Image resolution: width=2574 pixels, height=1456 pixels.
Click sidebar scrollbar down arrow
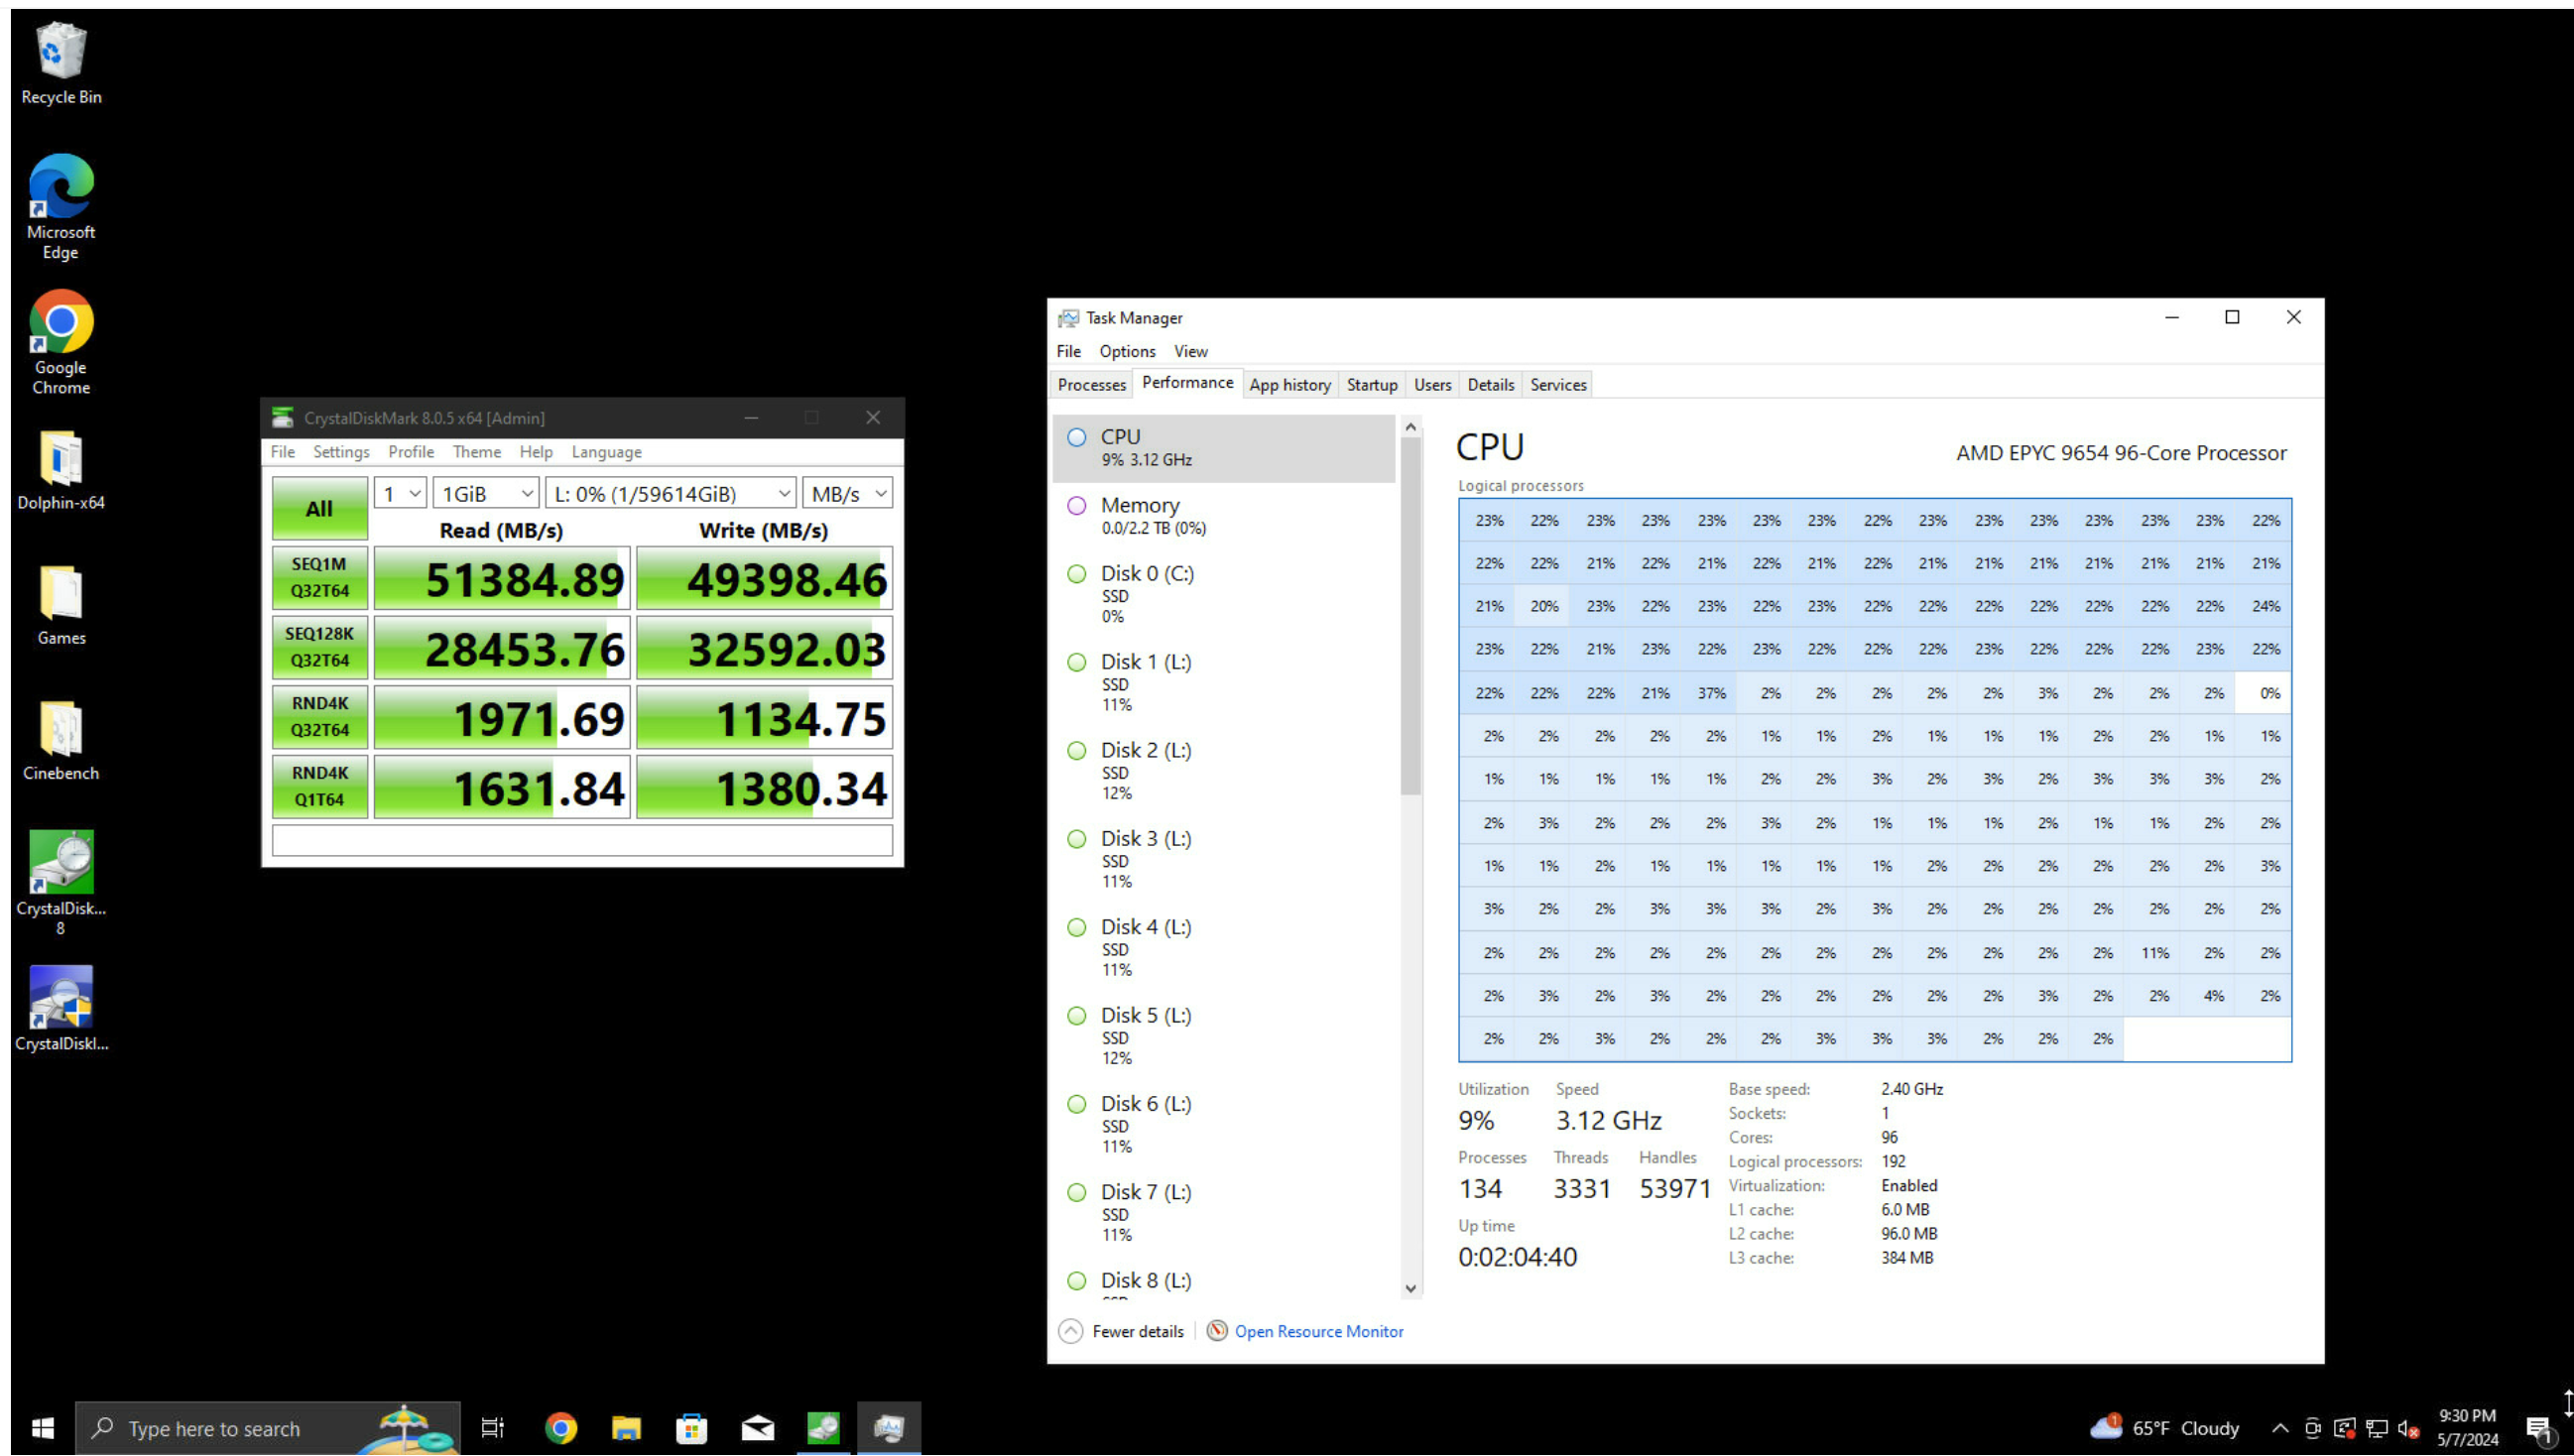(1411, 1288)
